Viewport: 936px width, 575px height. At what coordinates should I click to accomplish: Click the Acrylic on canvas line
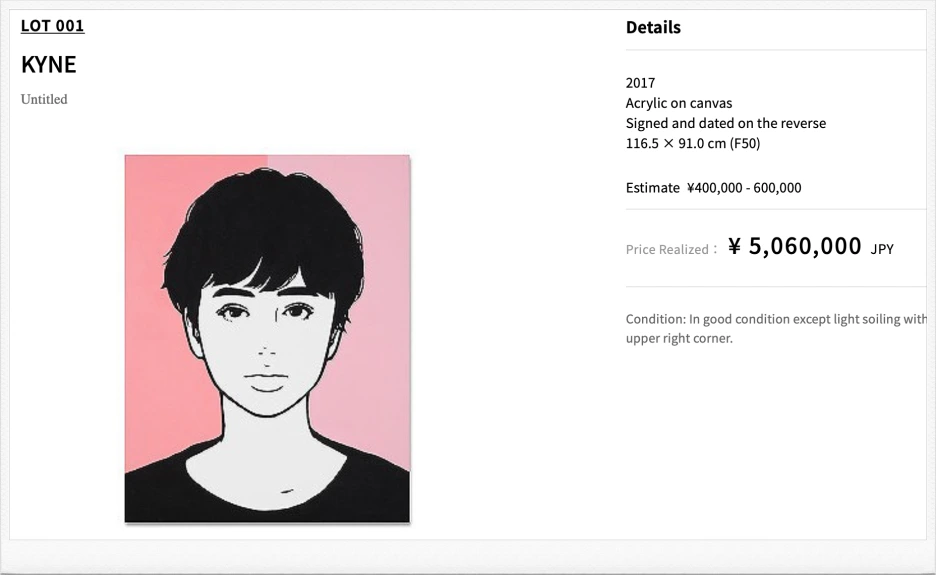[678, 103]
